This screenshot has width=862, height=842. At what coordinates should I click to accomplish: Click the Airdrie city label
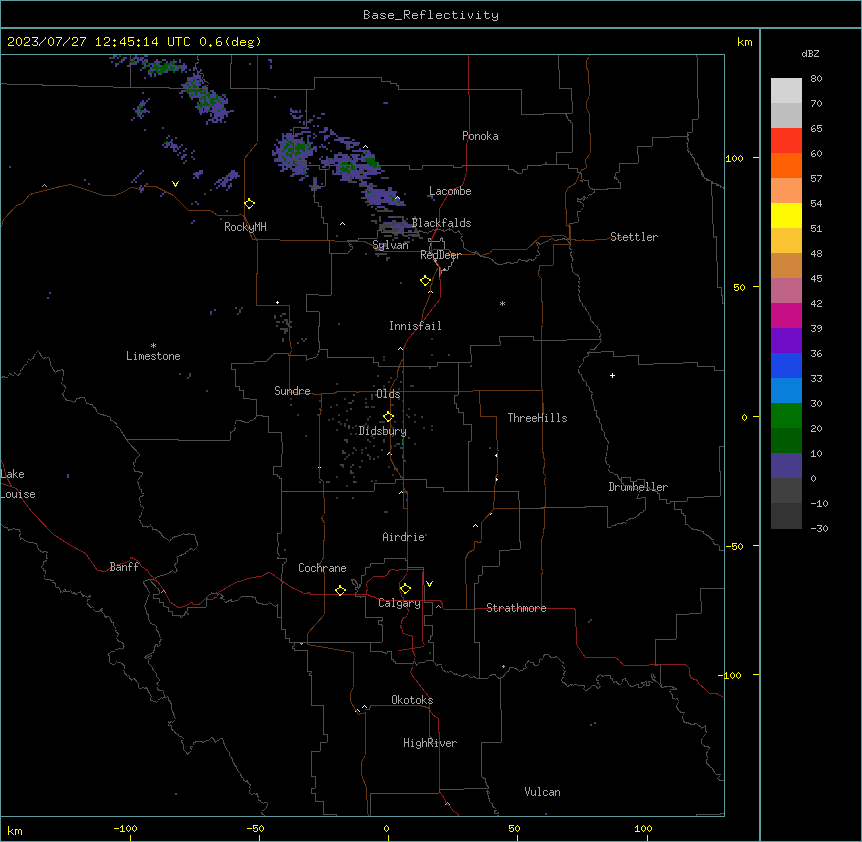click(403, 537)
